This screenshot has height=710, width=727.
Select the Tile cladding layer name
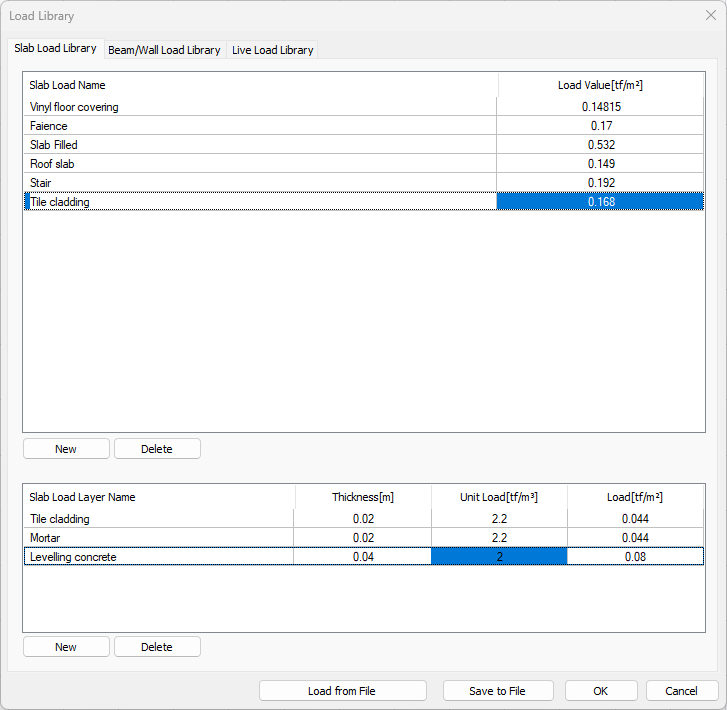coord(60,519)
